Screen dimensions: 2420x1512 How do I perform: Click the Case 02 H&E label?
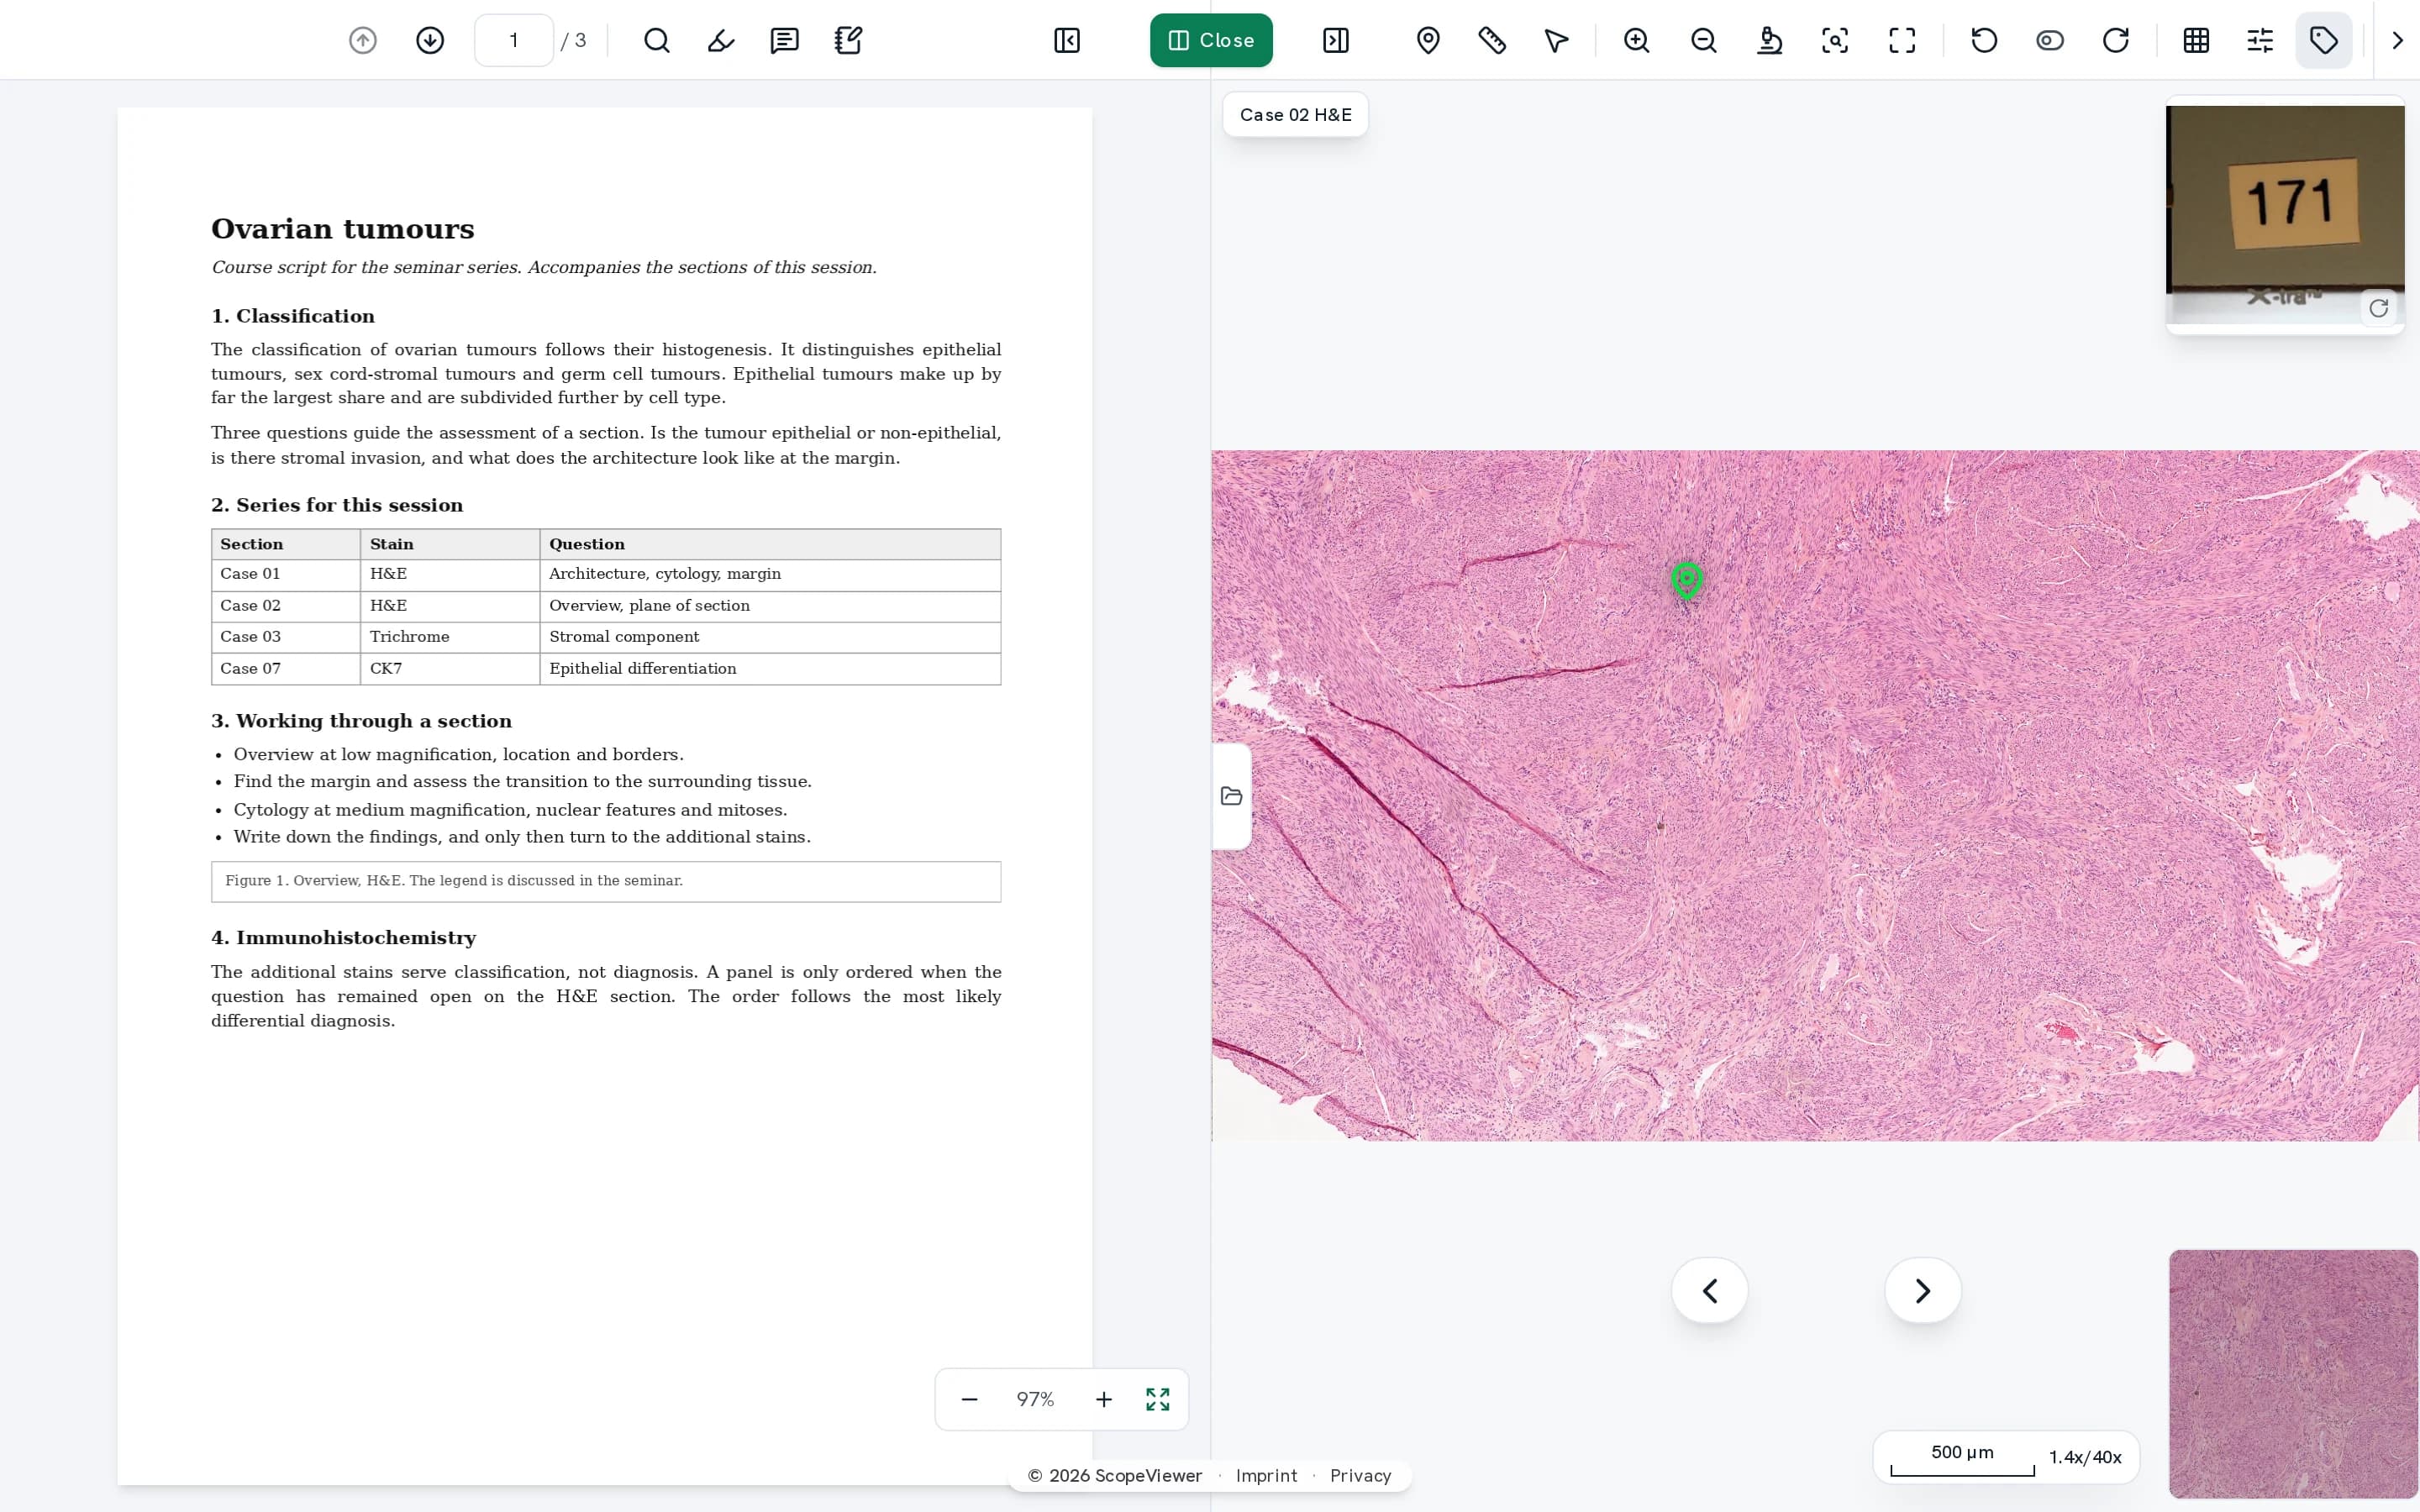tap(1295, 115)
